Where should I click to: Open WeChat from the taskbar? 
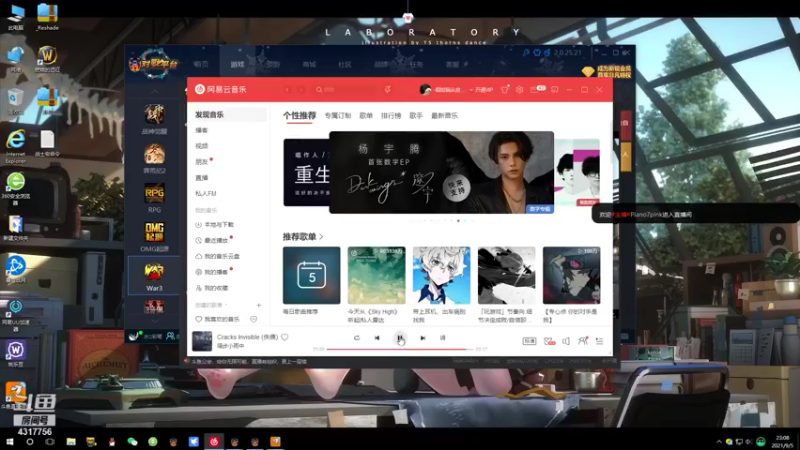[x=132, y=442]
